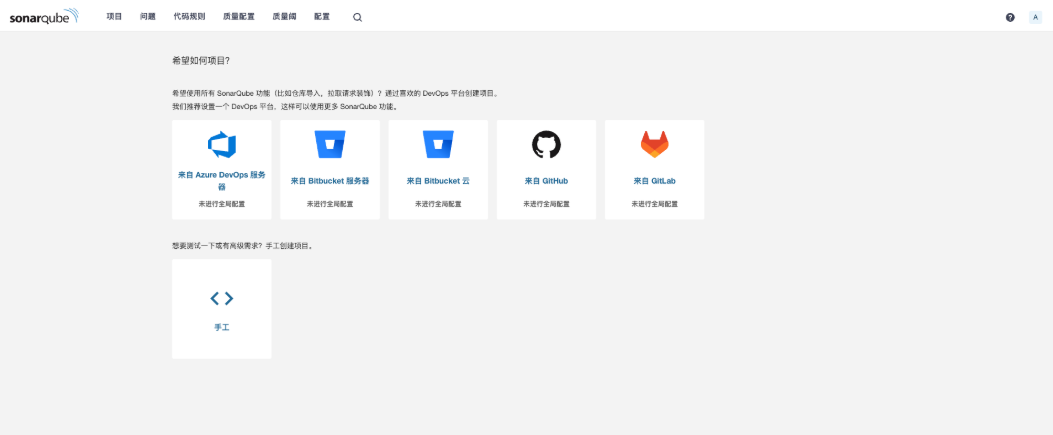Click 未进行全局配置 under Bitbucket 服务器
The width and height of the screenshot is (1053, 435).
point(330,203)
